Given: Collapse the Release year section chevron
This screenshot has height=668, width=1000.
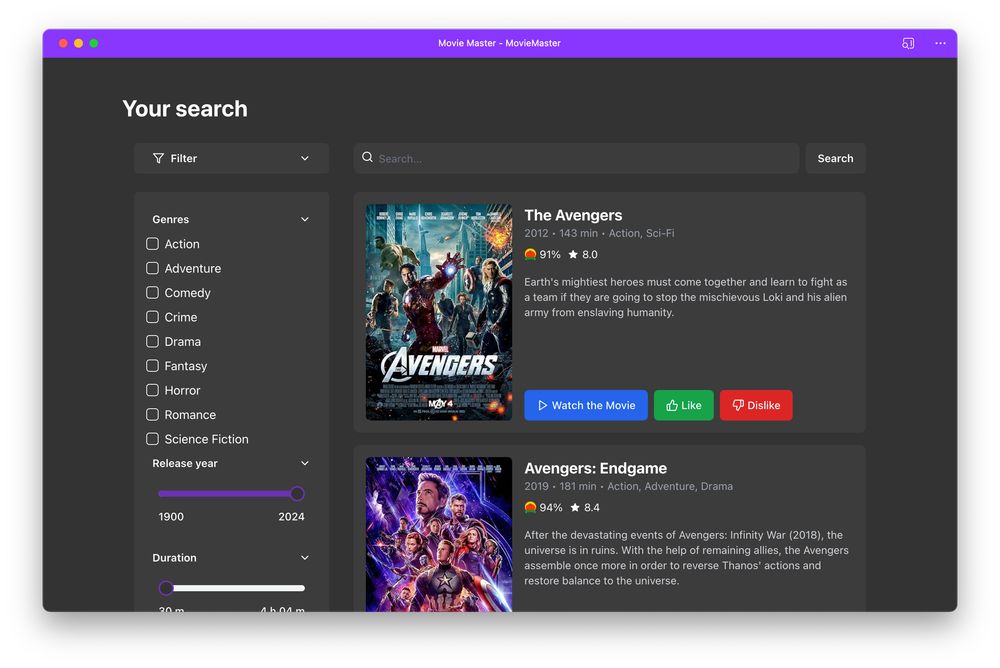Looking at the screenshot, I should coord(305,463).
